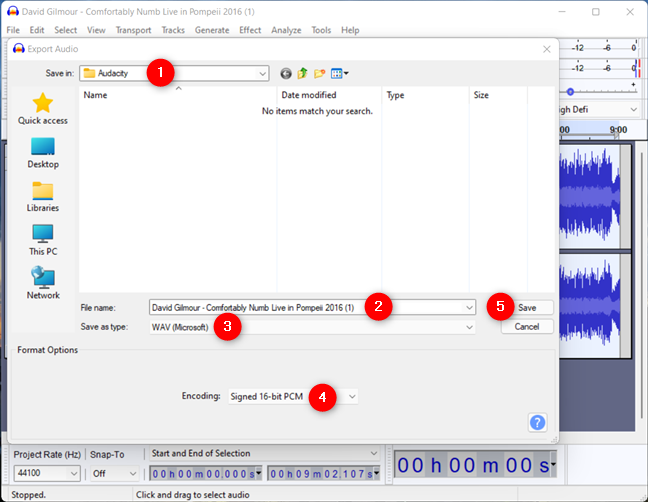
Task: Select Desktop in places sidebar
Action: click(43, 153)
